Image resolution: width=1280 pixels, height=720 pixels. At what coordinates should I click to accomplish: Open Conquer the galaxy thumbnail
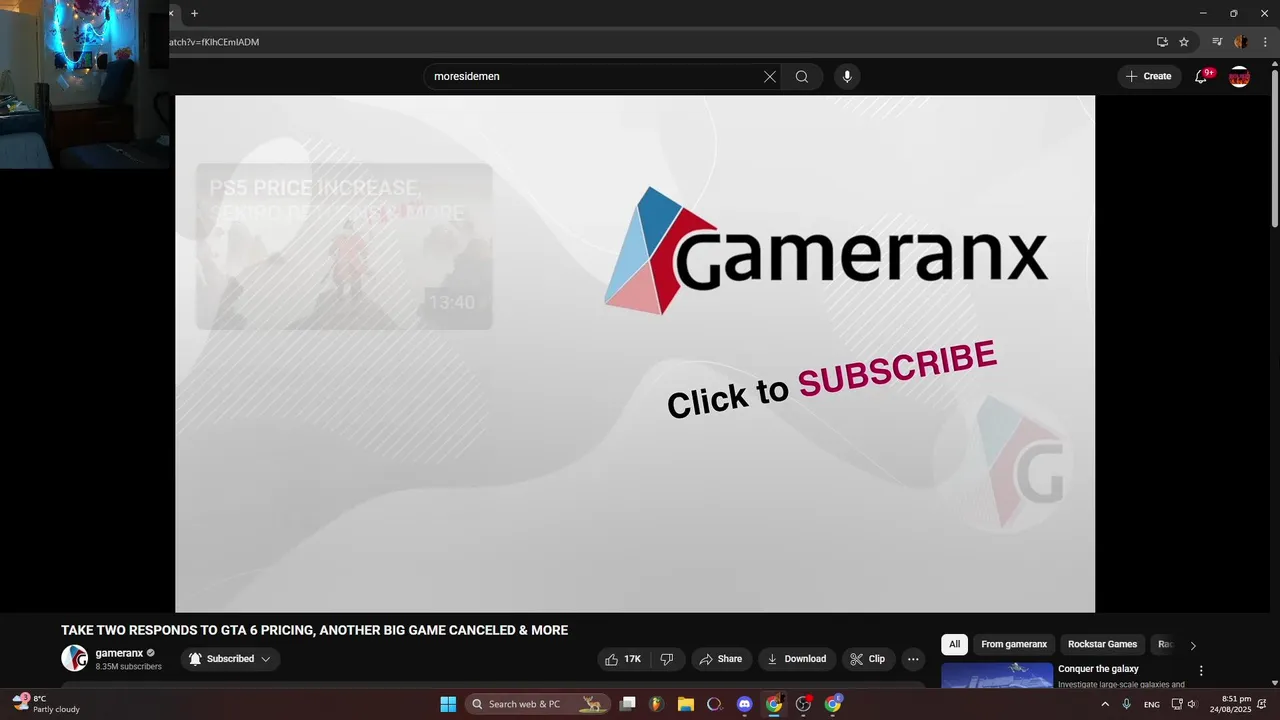coord(997,676)
